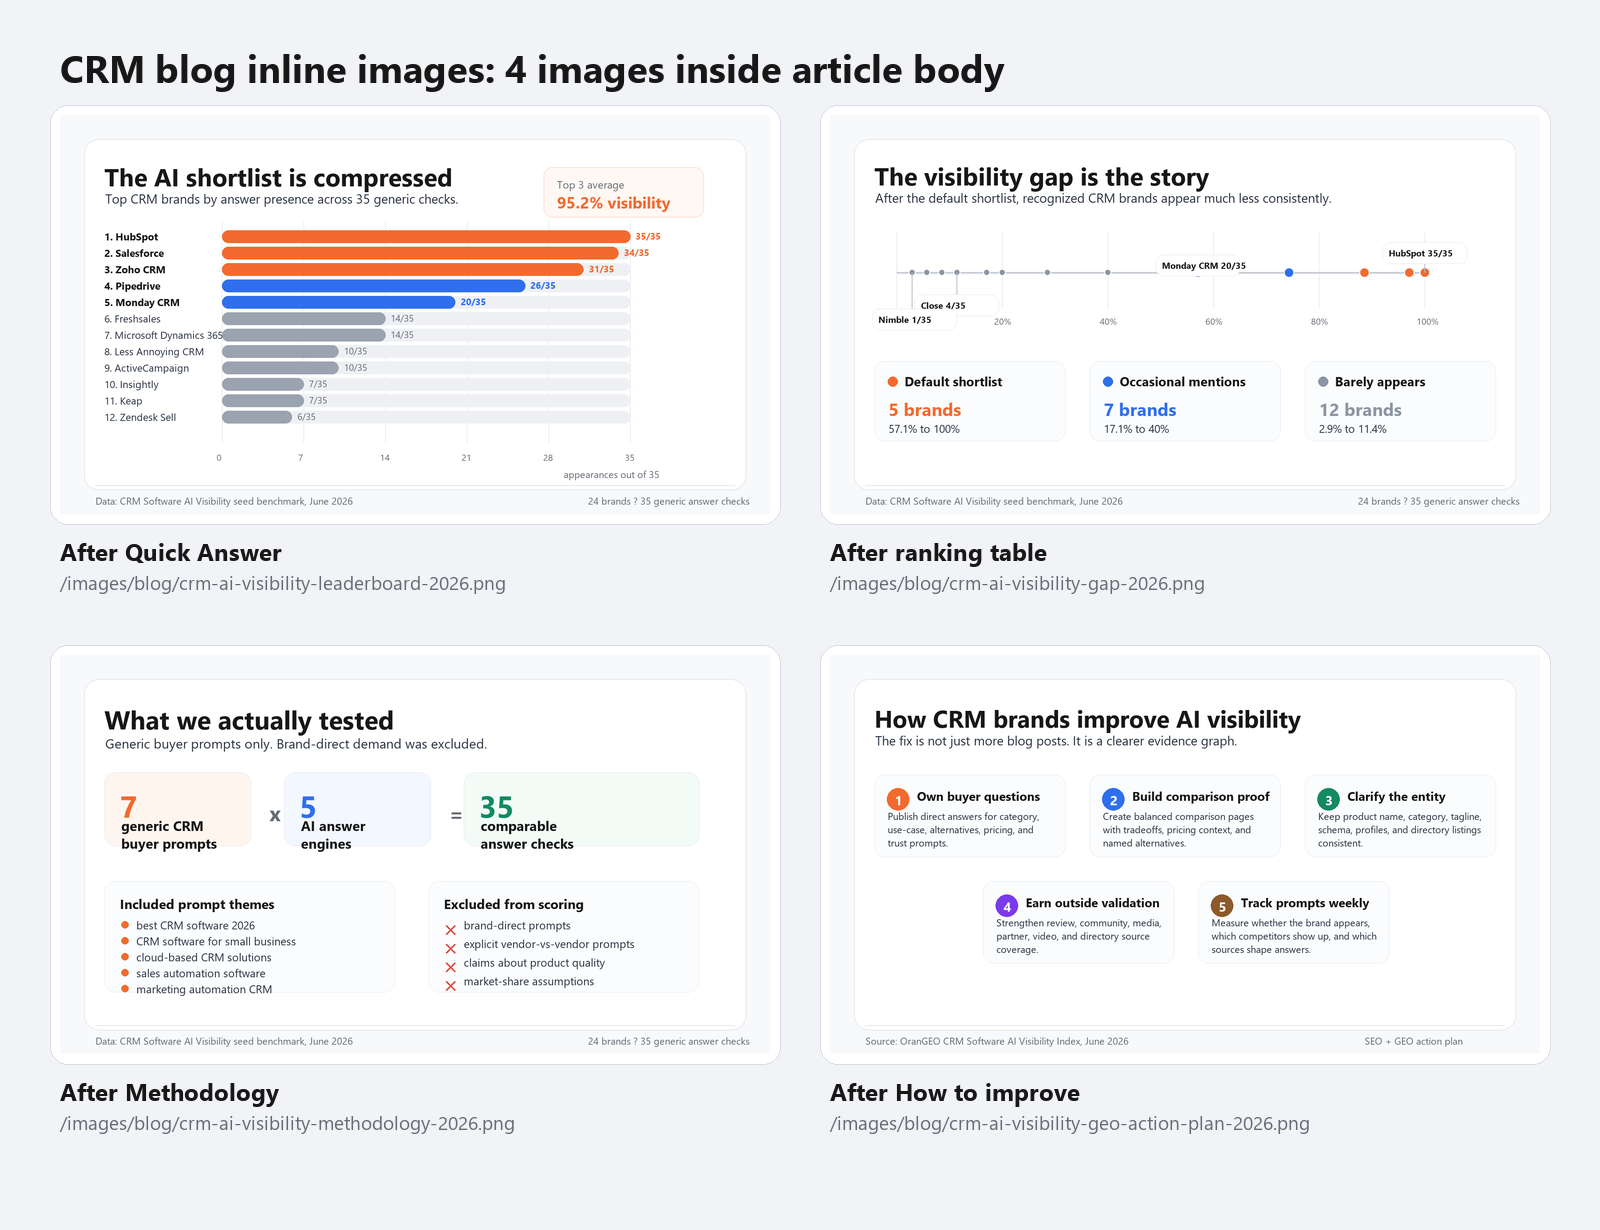Click the 'Close 4/35' chart label
1600x1230 pixels.
pos(943,306)
